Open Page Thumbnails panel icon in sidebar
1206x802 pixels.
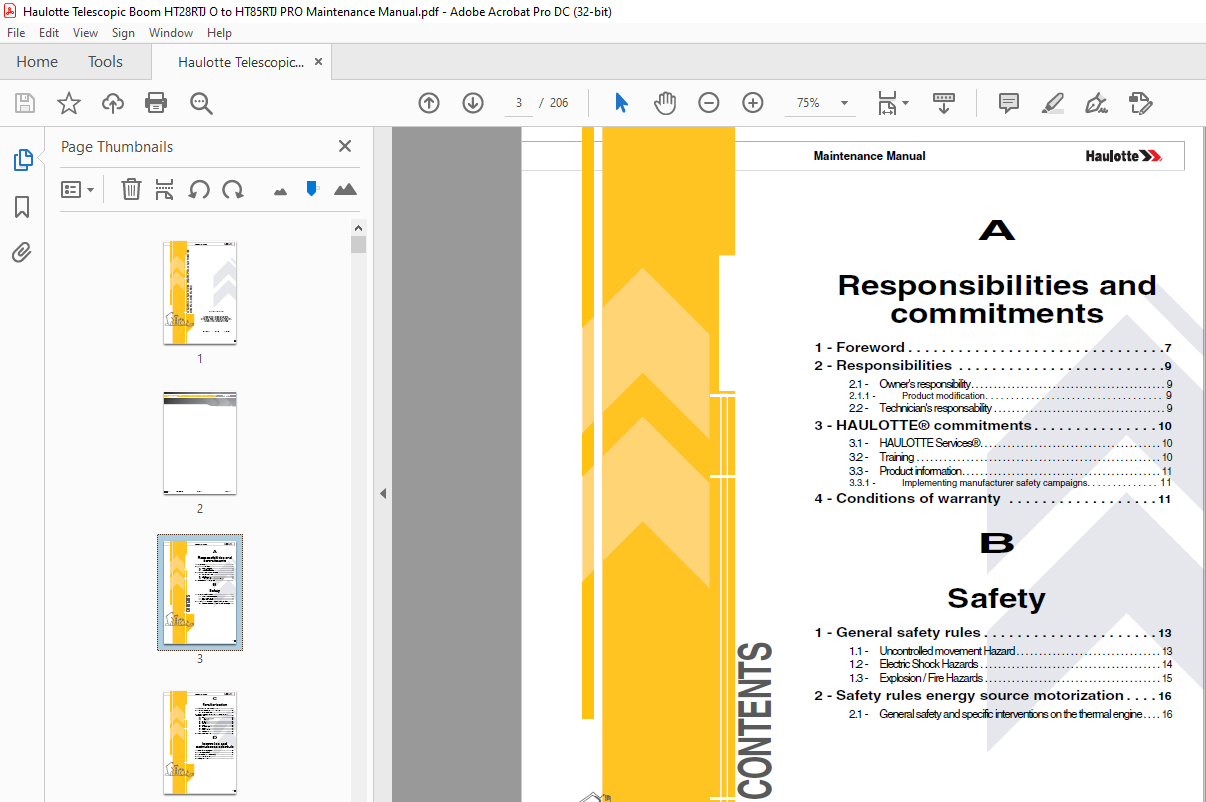(x=22, y=160)
